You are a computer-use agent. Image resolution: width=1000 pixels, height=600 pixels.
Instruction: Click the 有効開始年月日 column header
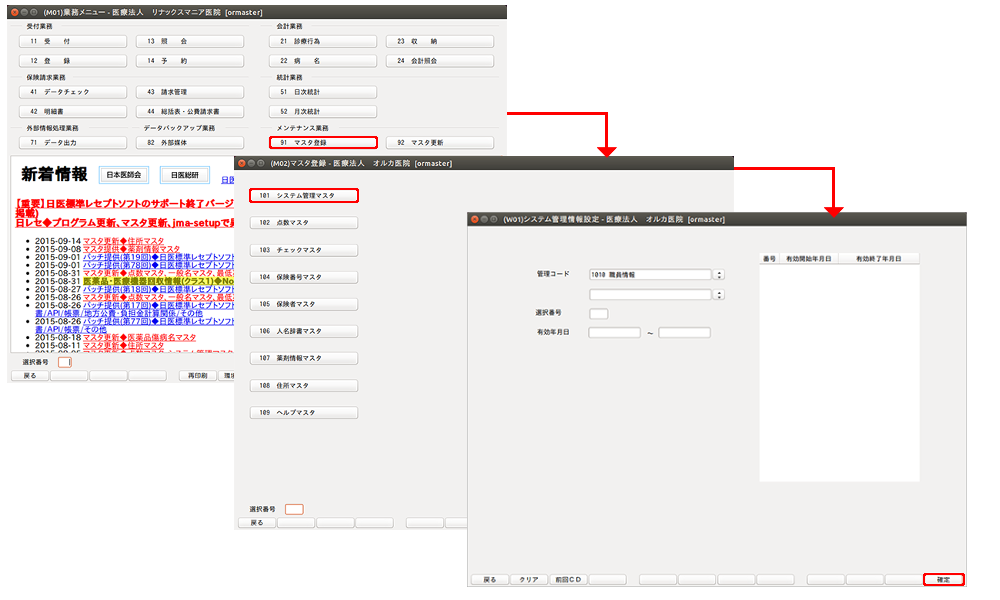809,259
